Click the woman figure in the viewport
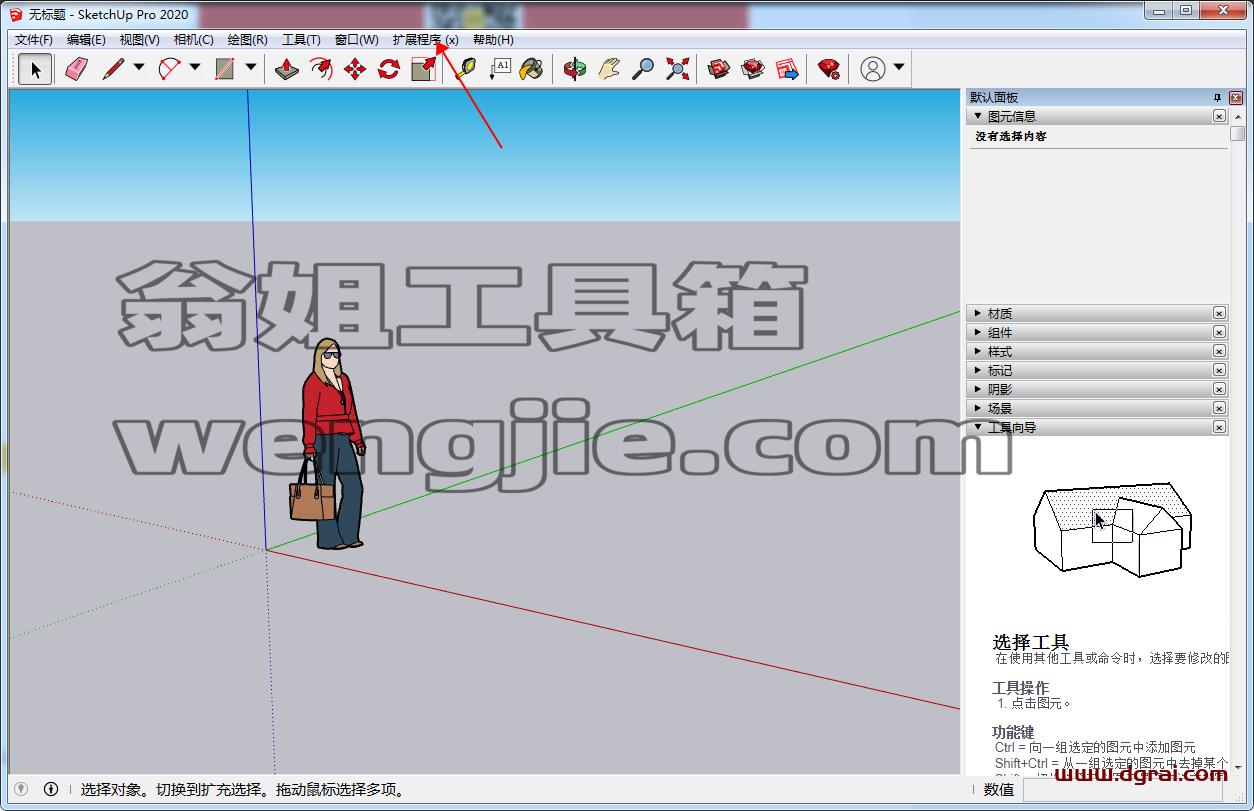This screenshot has height=811, width=1254. 332,444
